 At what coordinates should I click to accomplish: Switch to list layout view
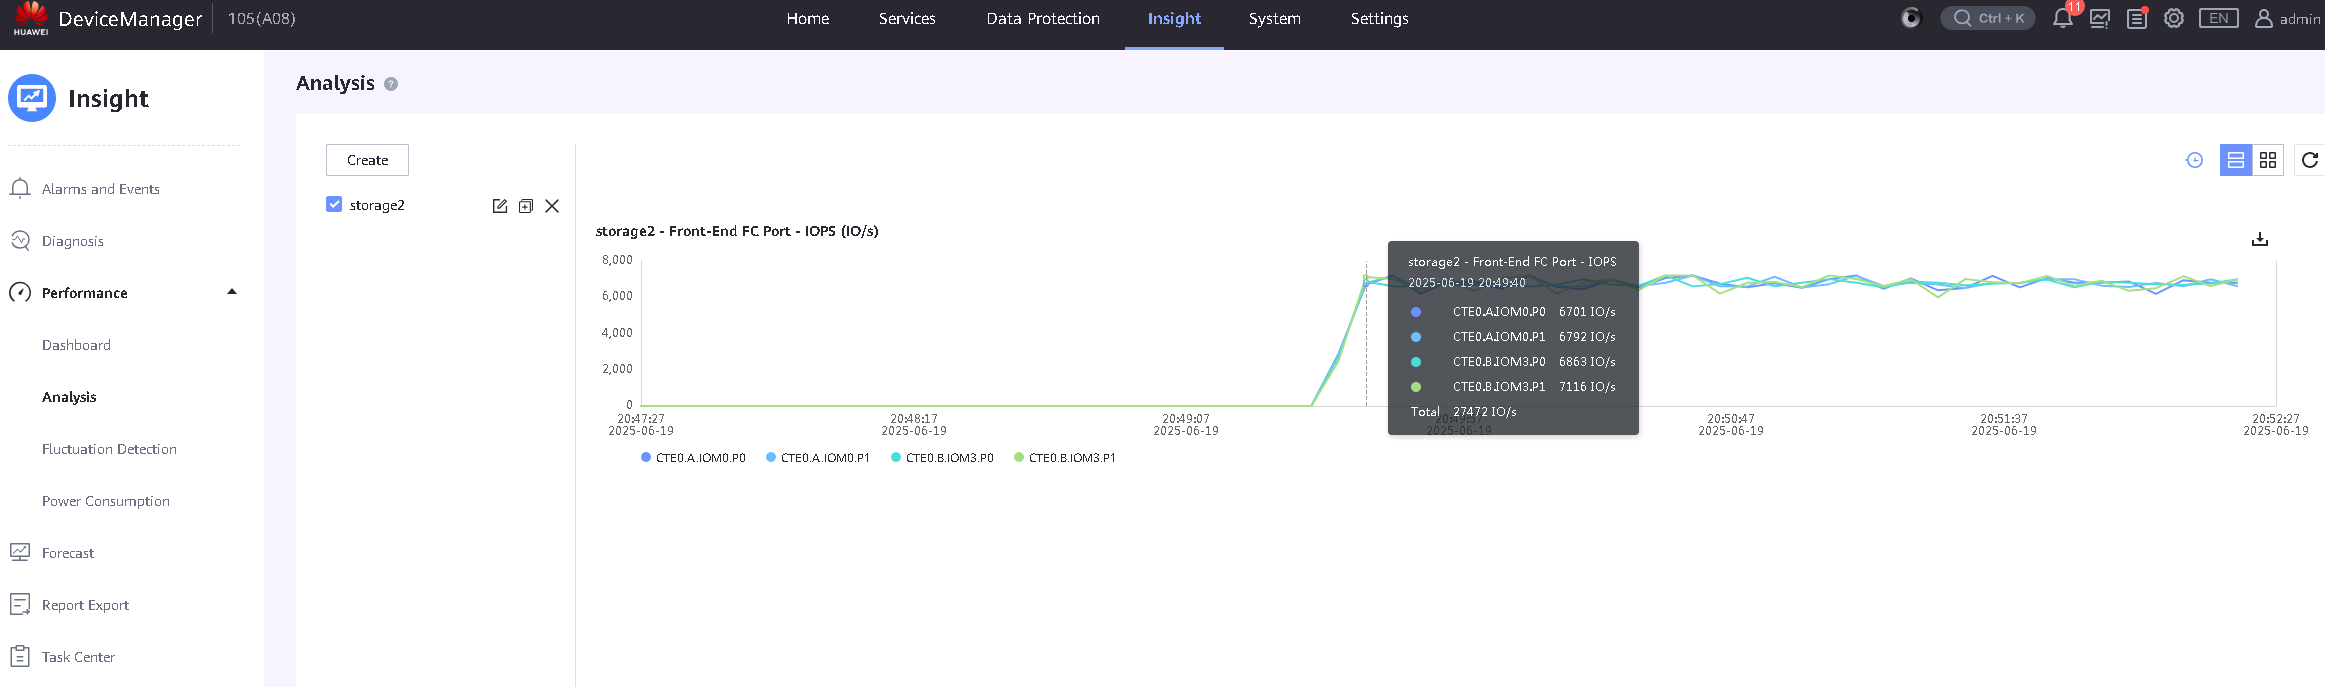[x=2236, y=160]
